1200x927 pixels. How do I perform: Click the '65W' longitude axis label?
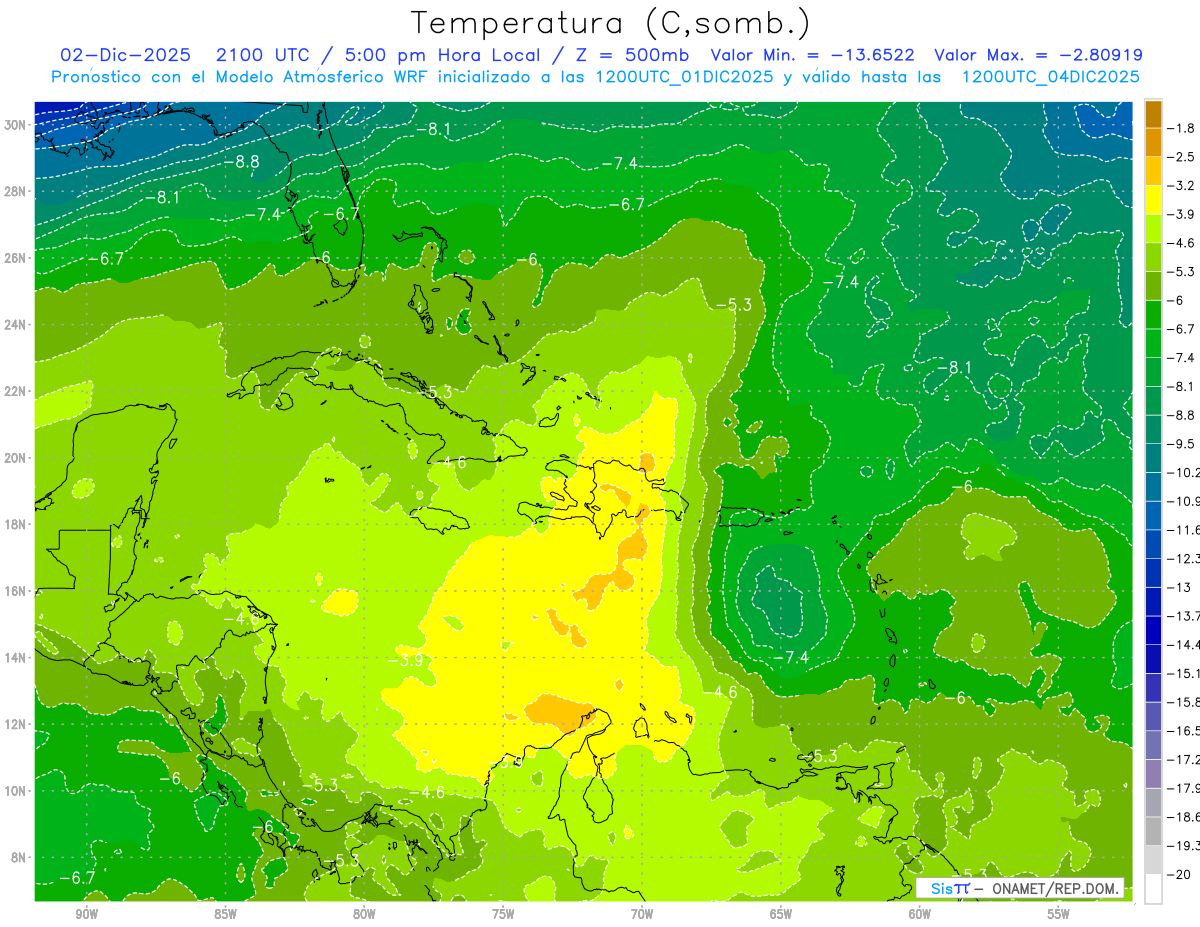coord(781,914)
